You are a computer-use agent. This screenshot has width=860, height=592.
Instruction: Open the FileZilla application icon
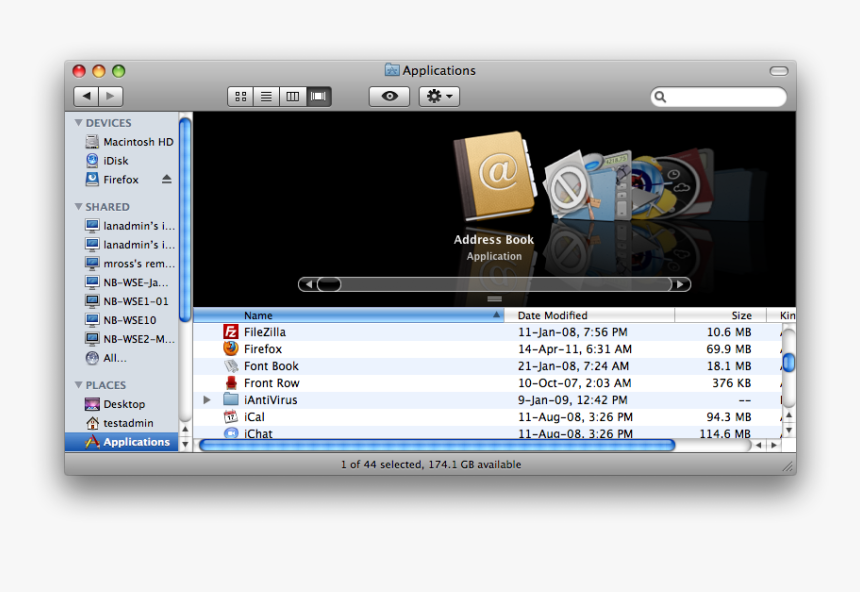(231, 331)
